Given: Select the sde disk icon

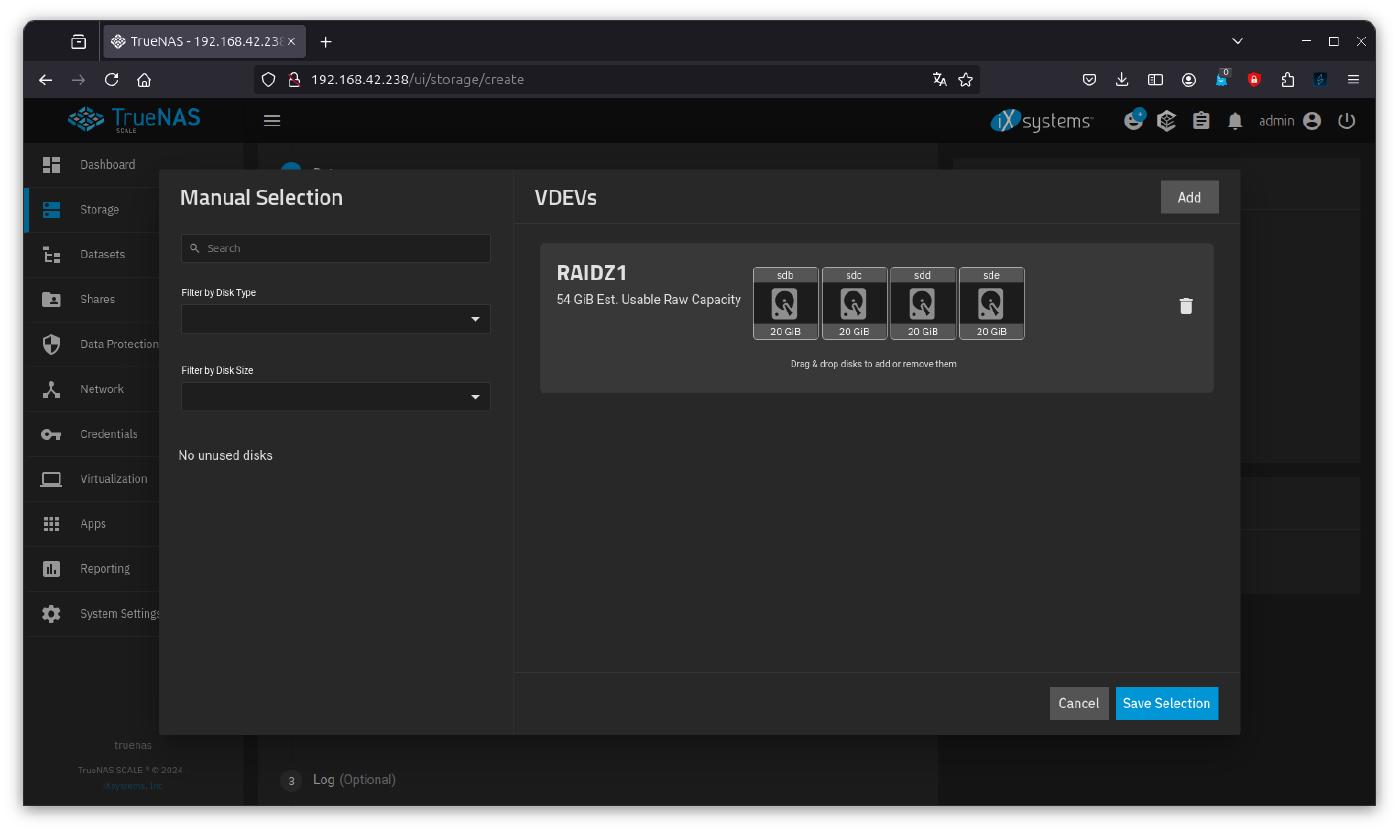Looking at the screenshot, I should 991,303.
